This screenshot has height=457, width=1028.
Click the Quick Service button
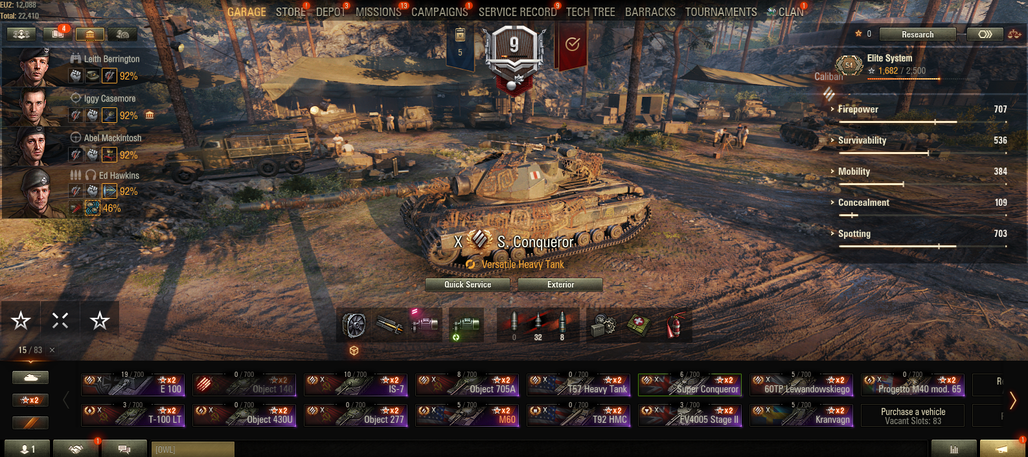pyautogui.click(x=467, y=285)
